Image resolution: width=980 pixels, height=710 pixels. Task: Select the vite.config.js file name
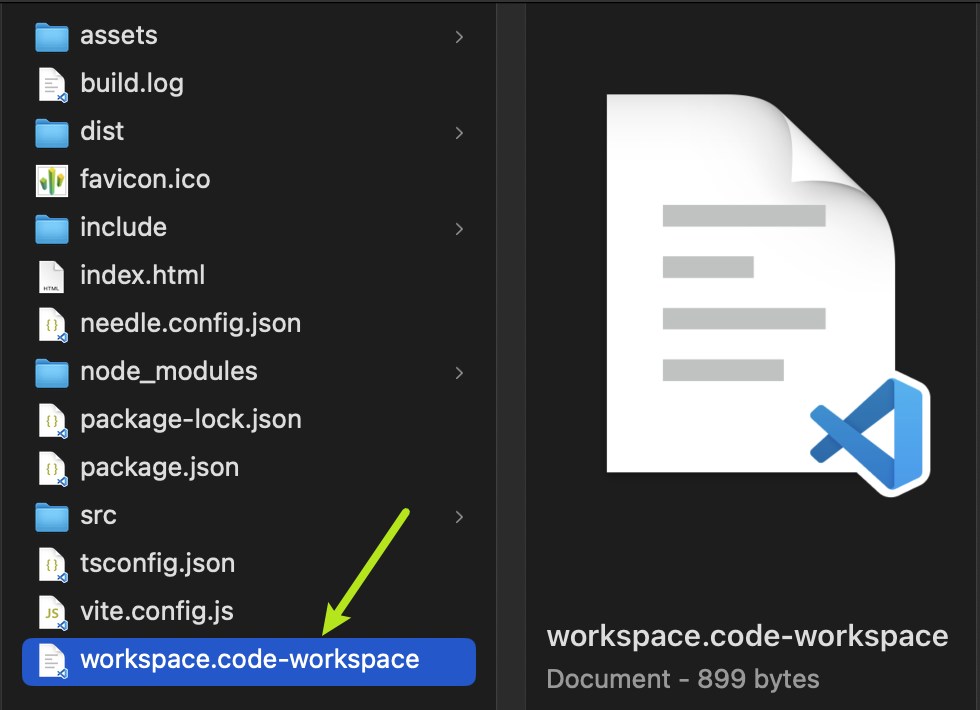click(157, 612)
